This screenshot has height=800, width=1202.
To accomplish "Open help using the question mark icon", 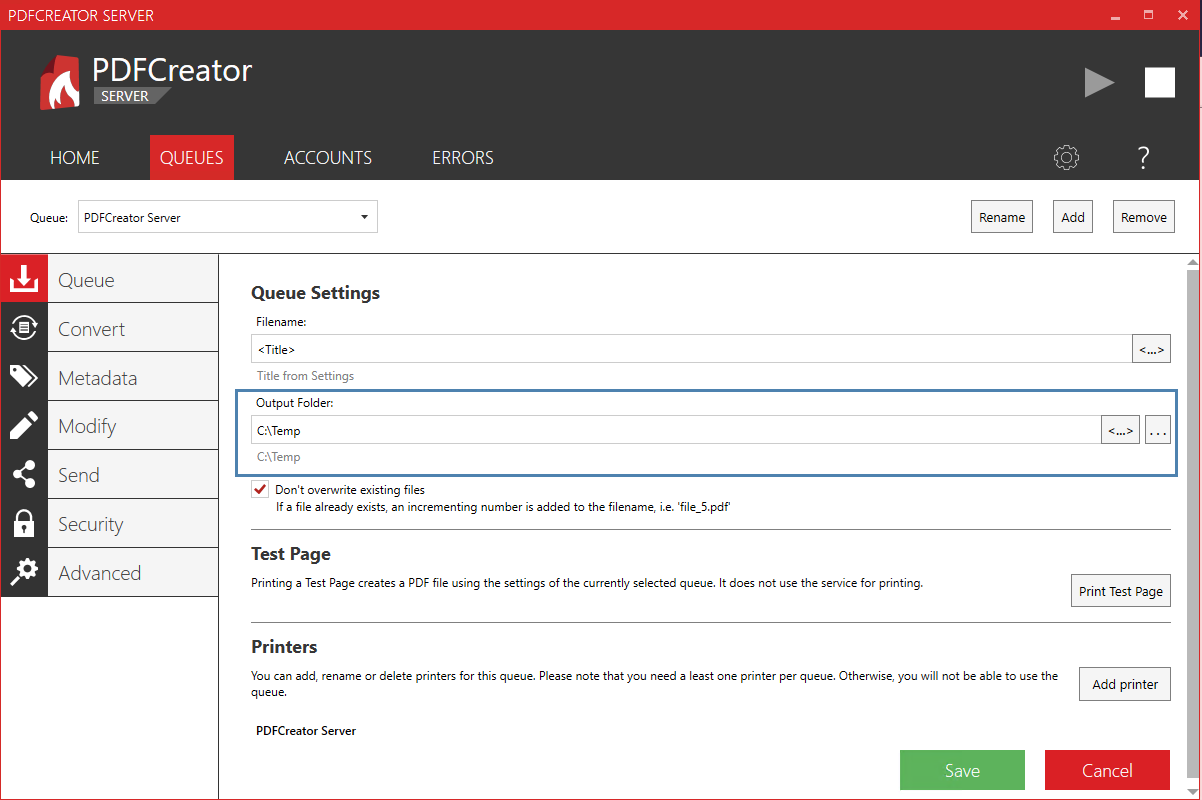I will (x=1143, y=157).
